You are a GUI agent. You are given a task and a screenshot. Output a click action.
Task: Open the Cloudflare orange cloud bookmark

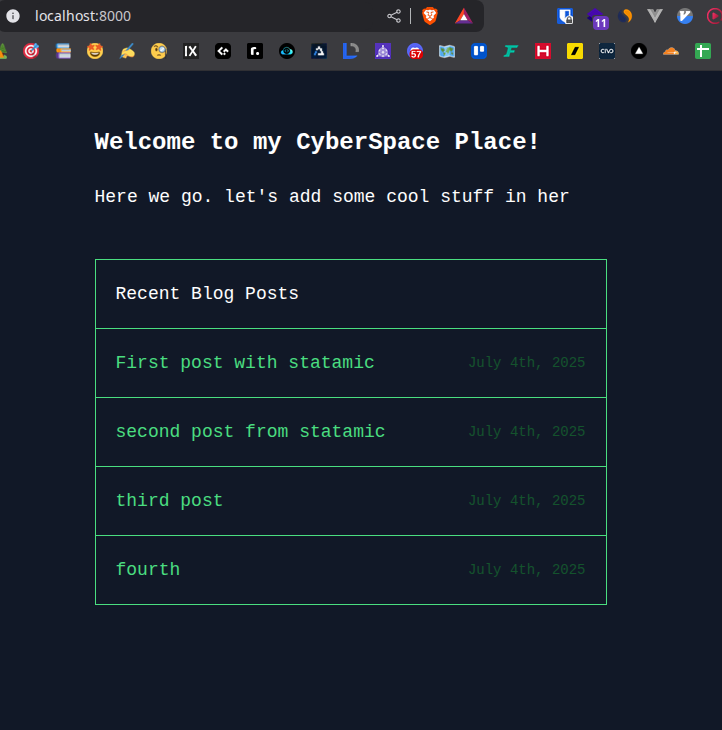(x=671, y=51)
